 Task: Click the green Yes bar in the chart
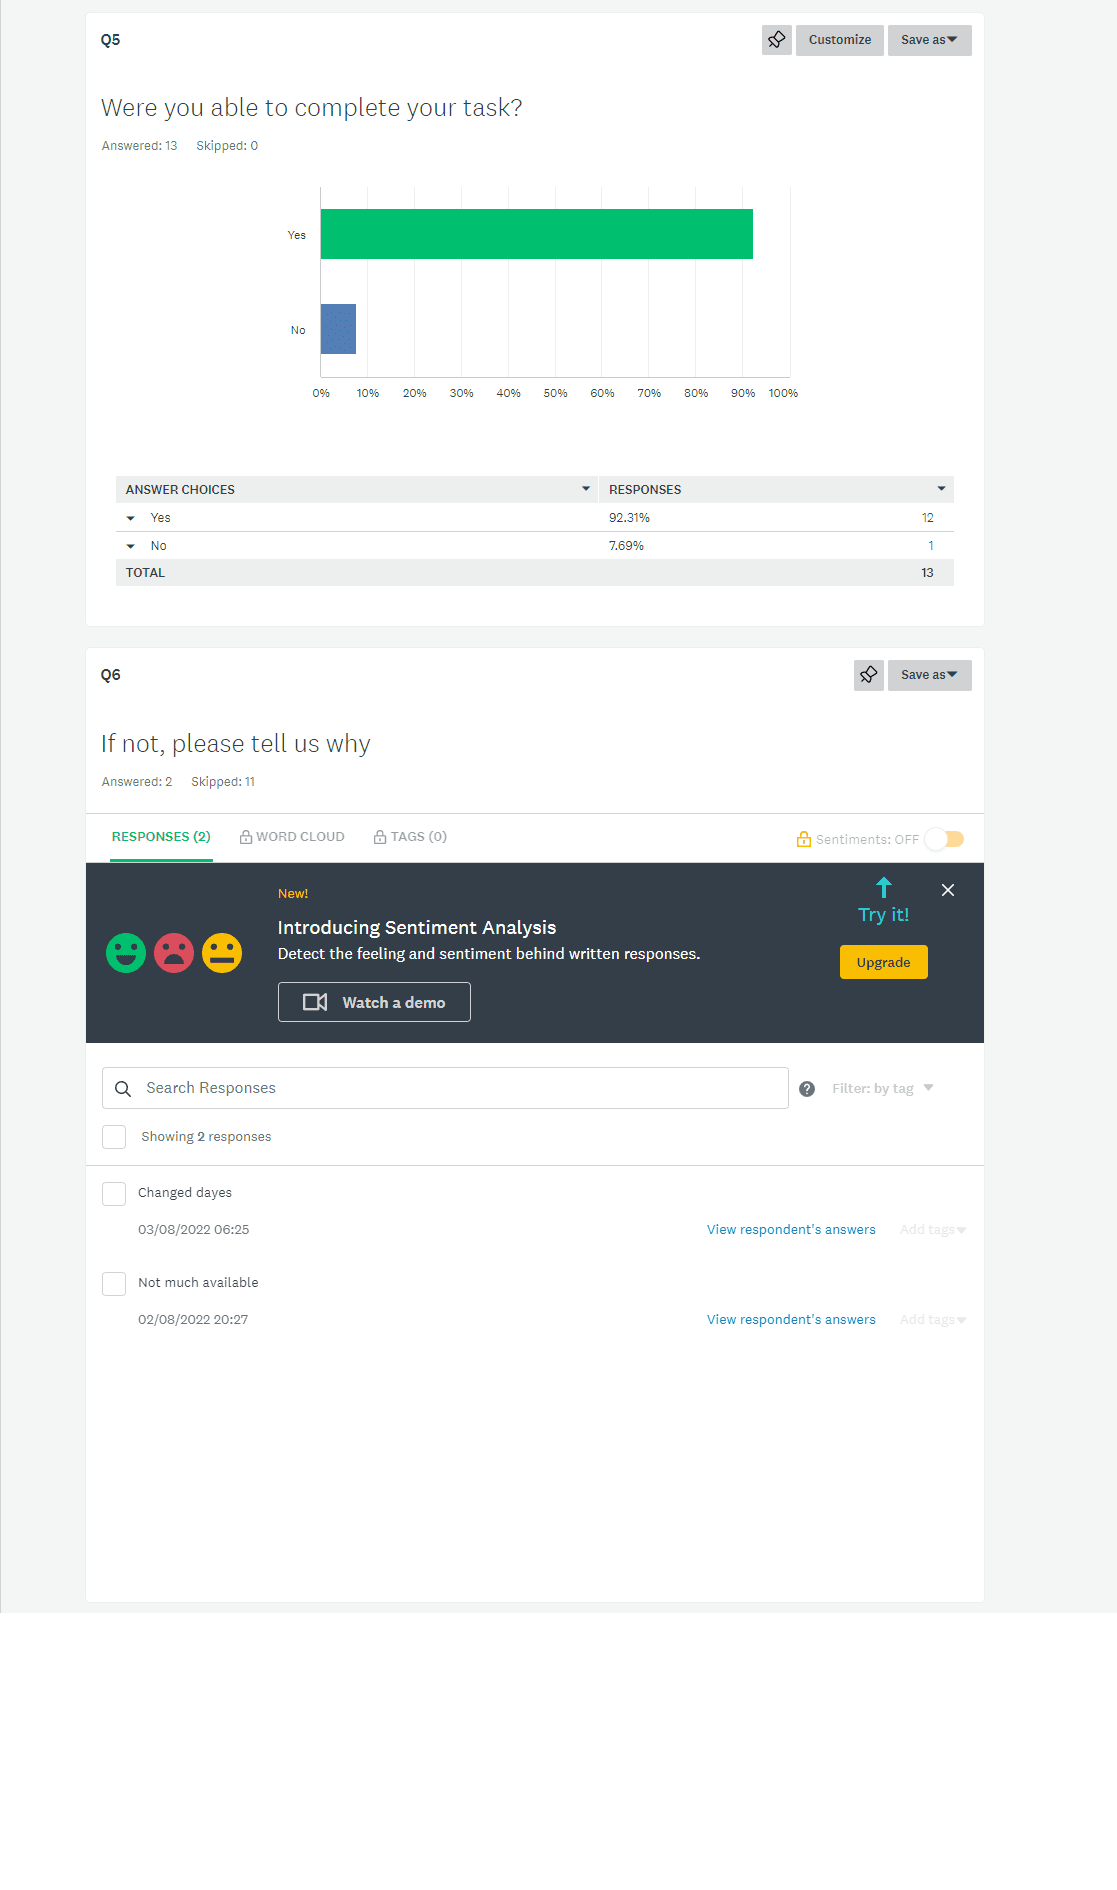[537, 234]
